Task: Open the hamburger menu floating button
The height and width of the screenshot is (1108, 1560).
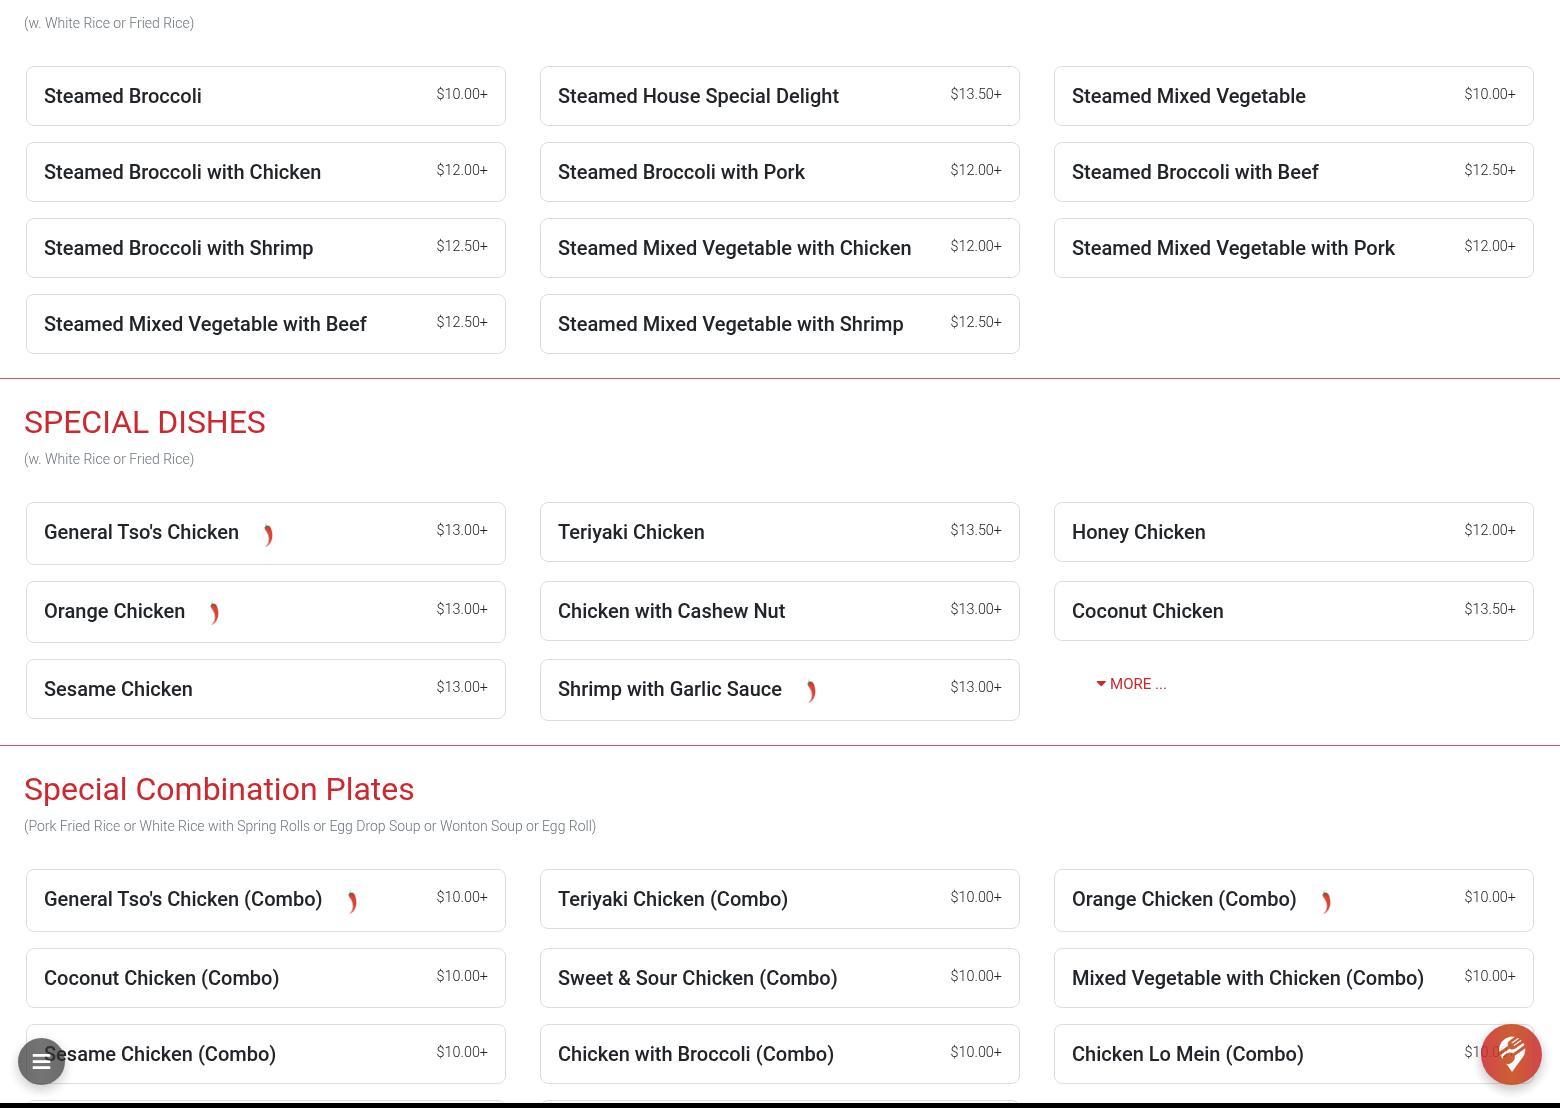Action: tap(41, 1061)
